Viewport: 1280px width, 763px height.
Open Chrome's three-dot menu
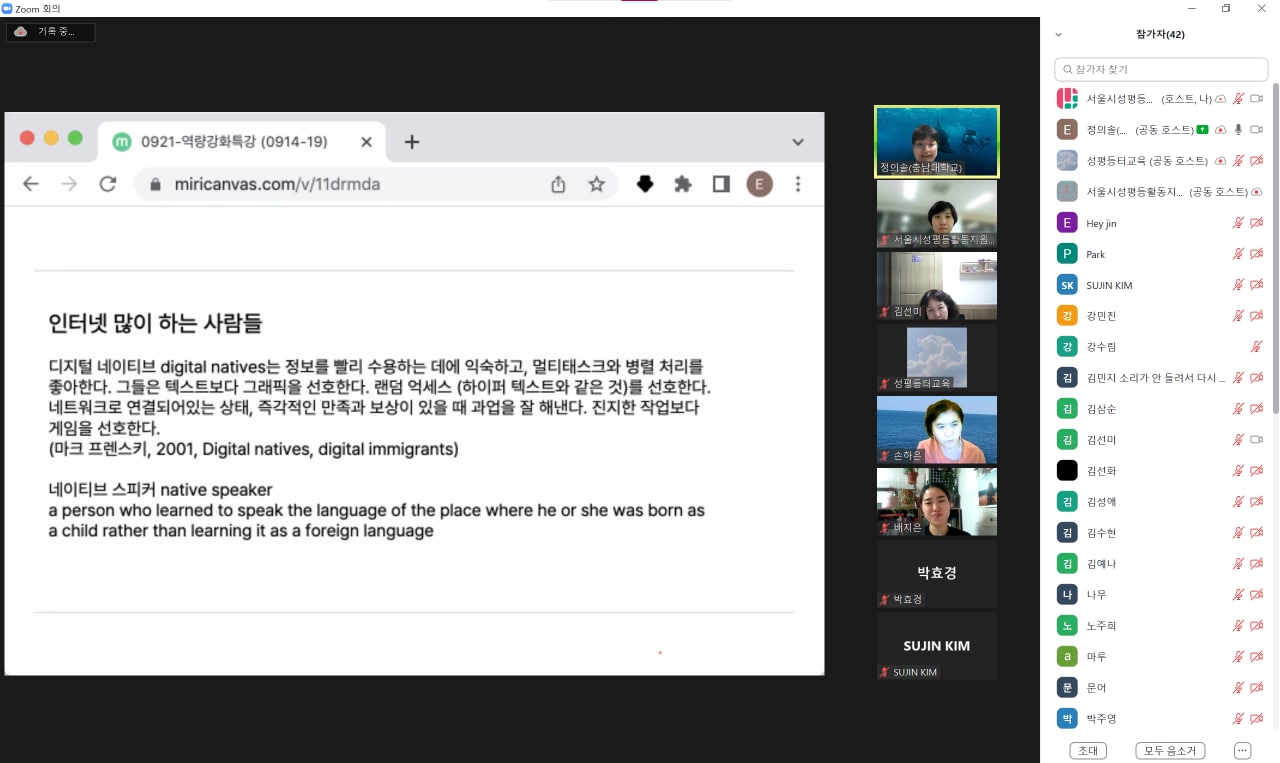pos(797,184)
